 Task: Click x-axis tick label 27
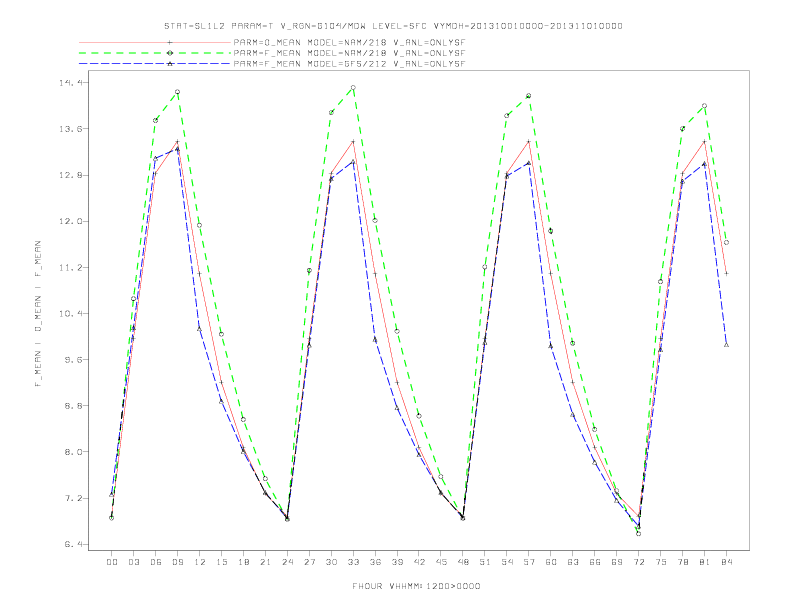coord(309,562)
